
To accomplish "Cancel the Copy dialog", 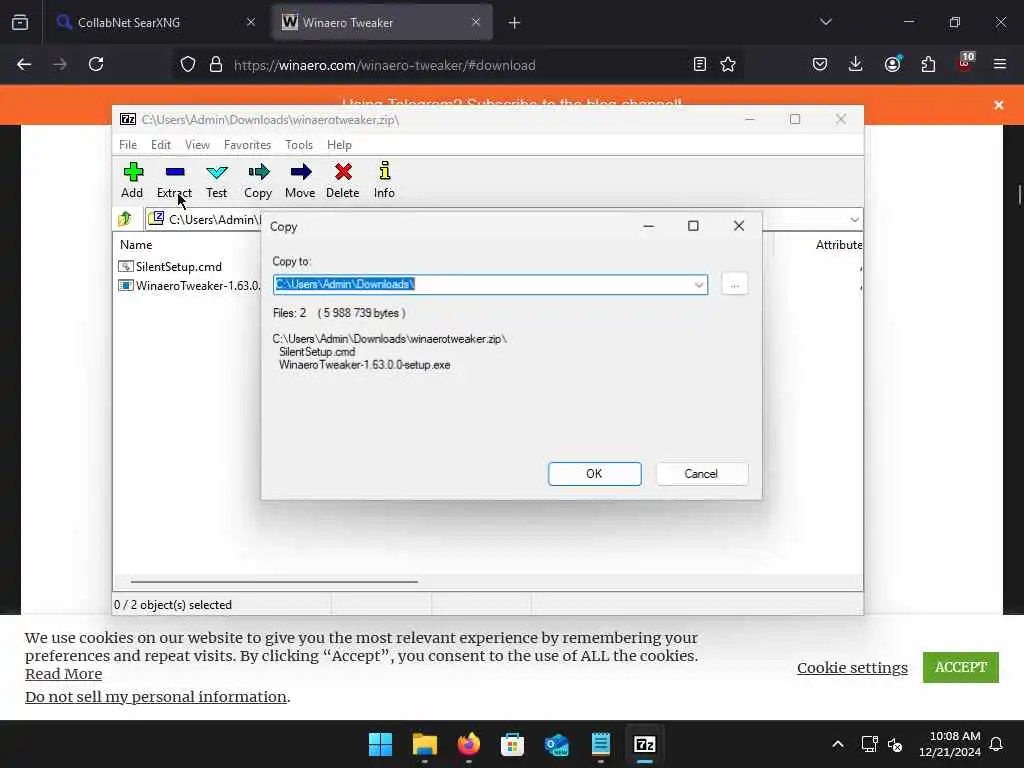I will click(x=701, y=474).
